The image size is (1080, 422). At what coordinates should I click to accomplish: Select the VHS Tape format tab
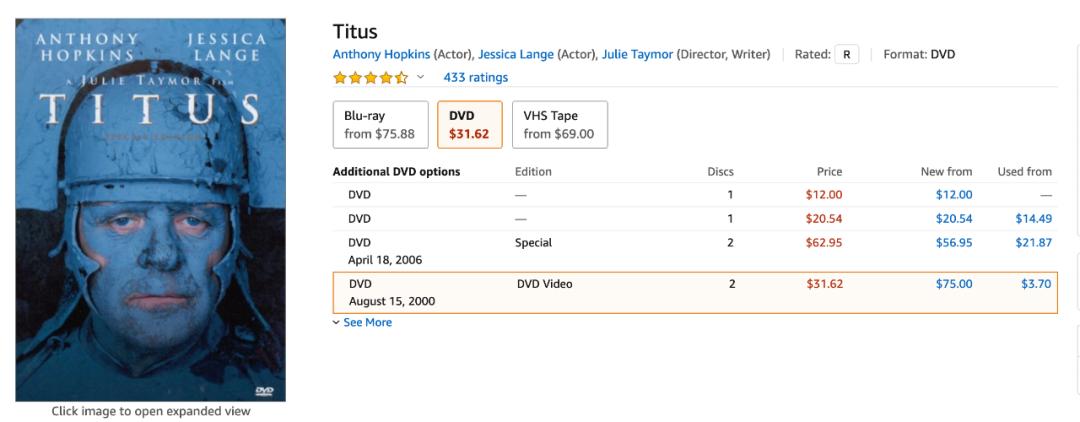(558, 125)
